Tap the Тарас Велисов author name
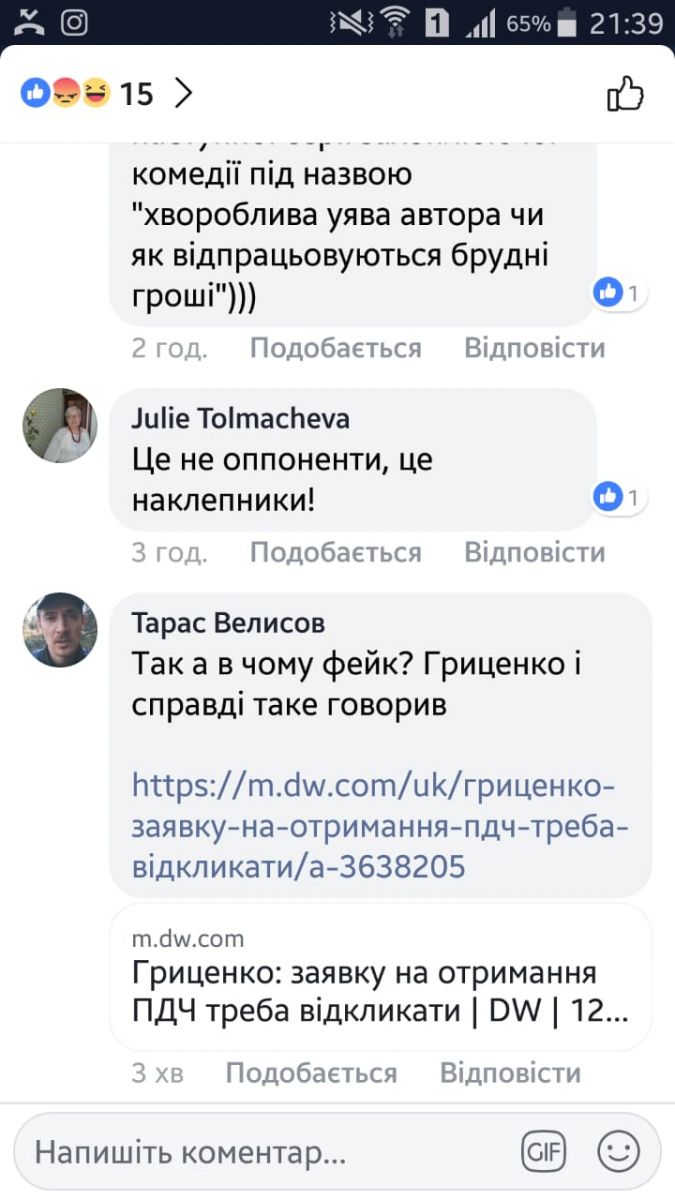This screenshot has height=1200, width=675. point(228,623)
